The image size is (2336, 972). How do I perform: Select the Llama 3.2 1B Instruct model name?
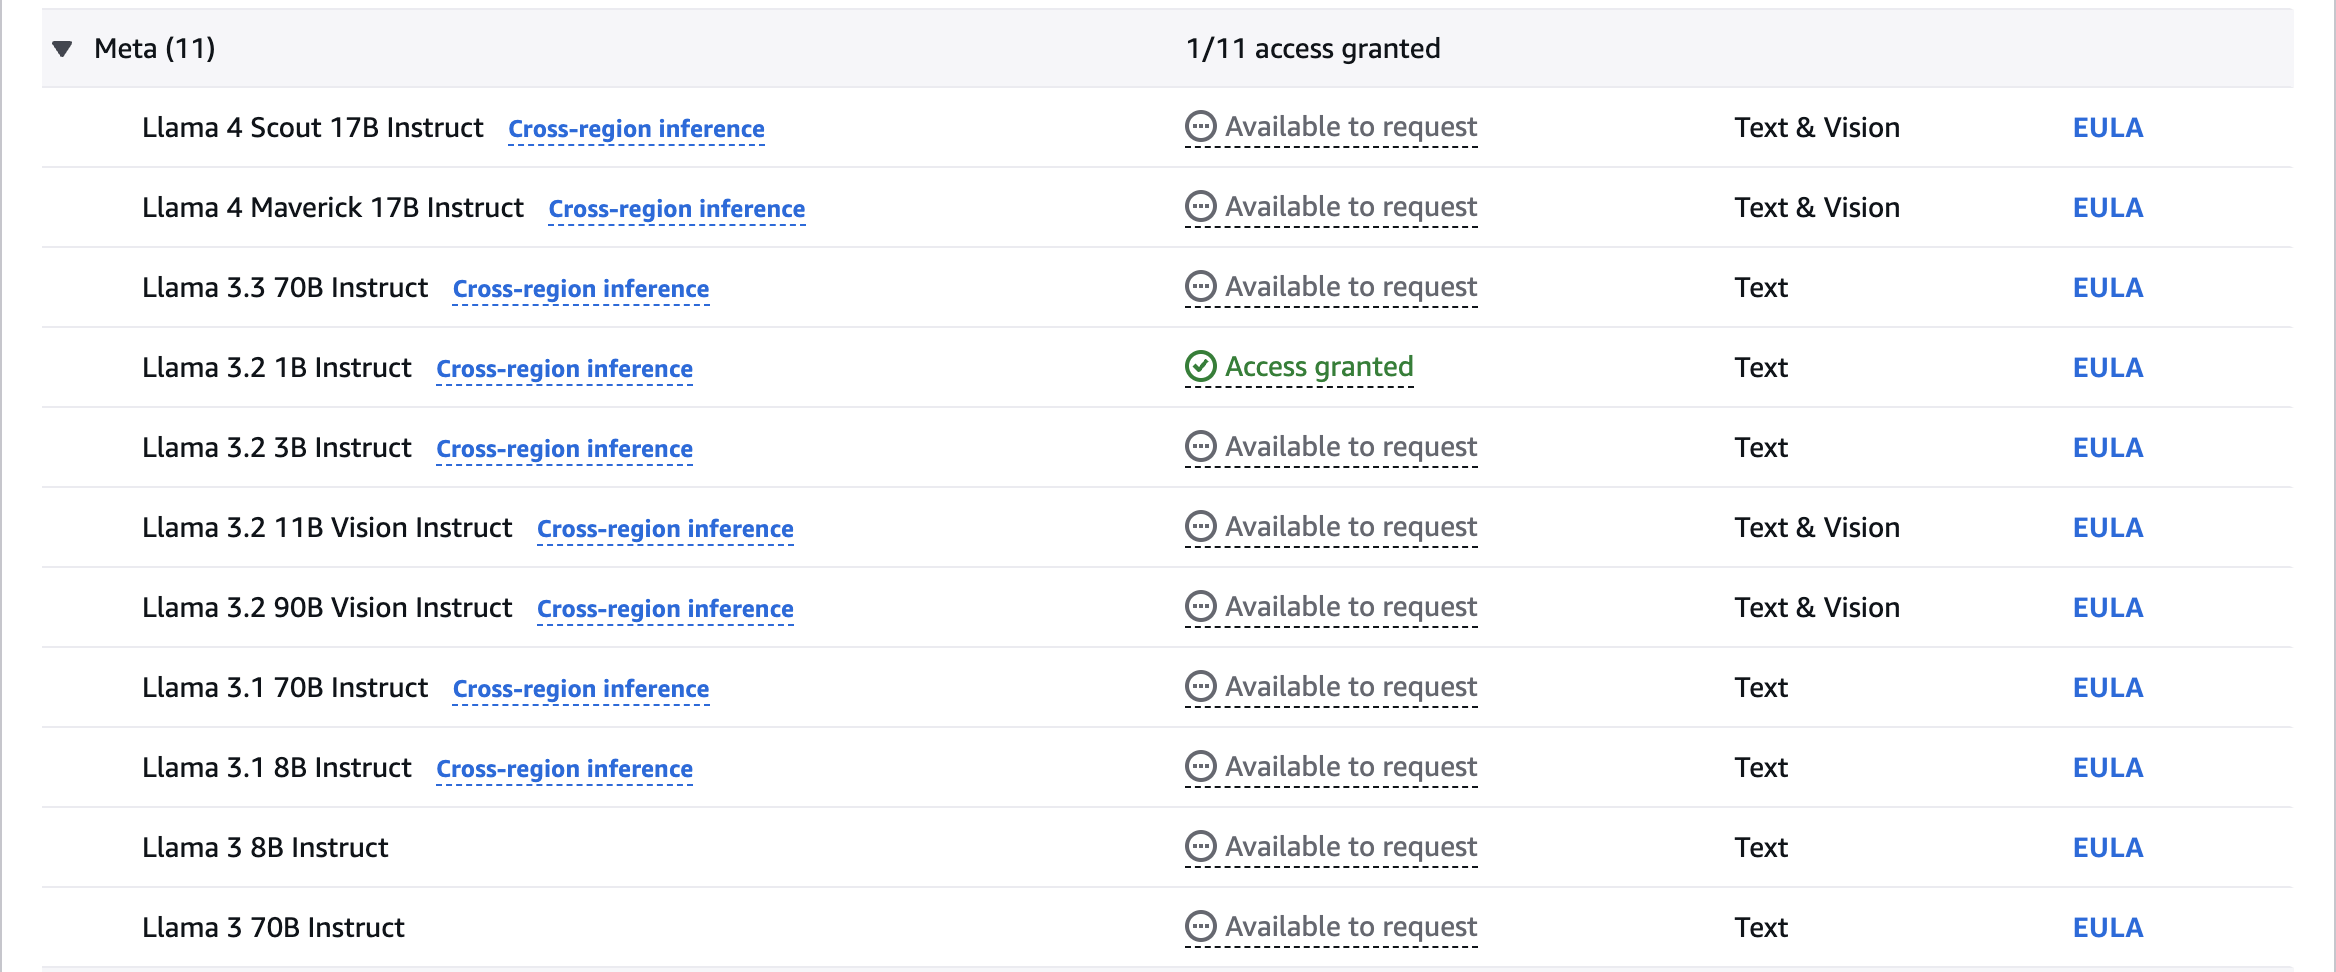point(276,368)
